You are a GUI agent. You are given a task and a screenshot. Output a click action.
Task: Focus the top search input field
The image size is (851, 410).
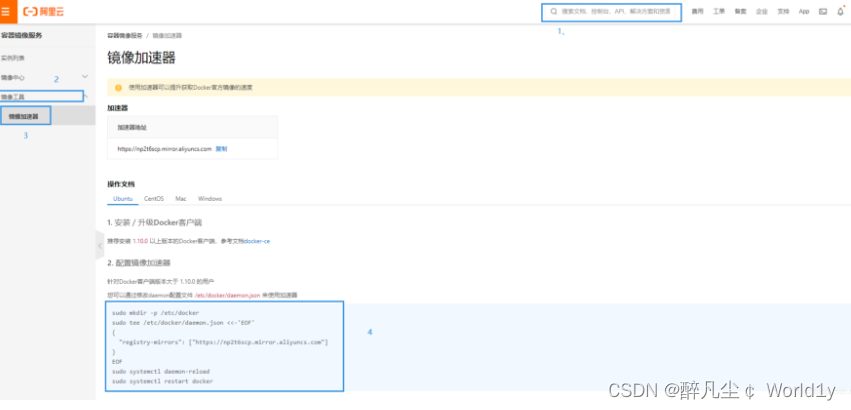[x=611, y=11]
